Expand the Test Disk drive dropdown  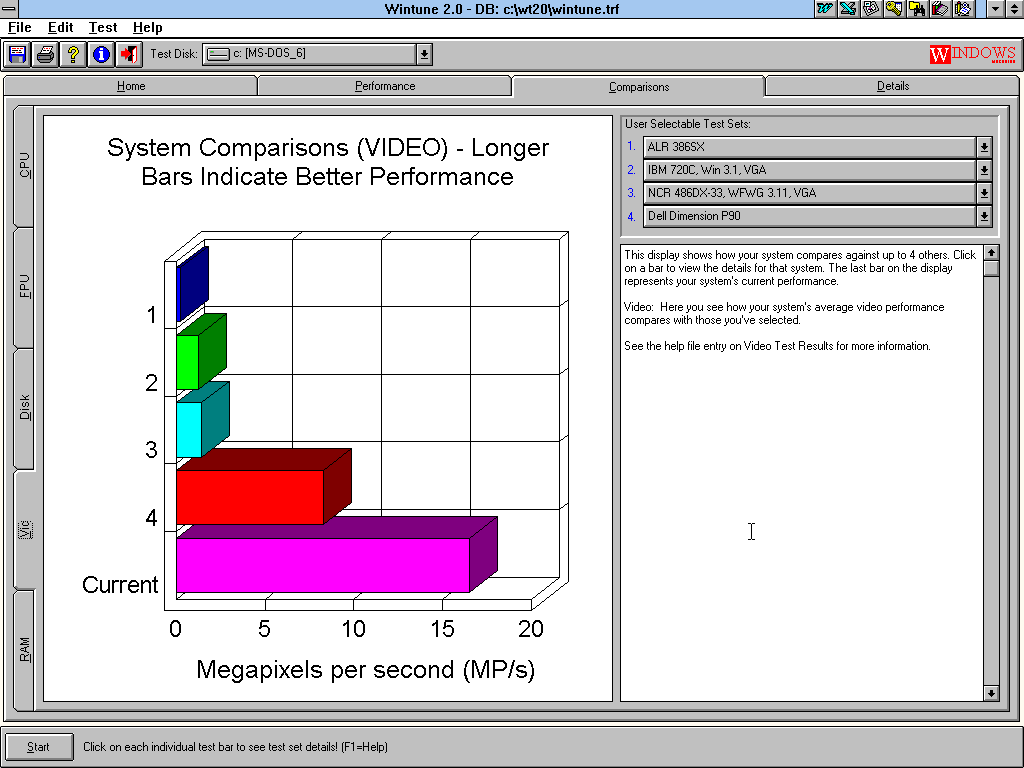coord(425,54)
